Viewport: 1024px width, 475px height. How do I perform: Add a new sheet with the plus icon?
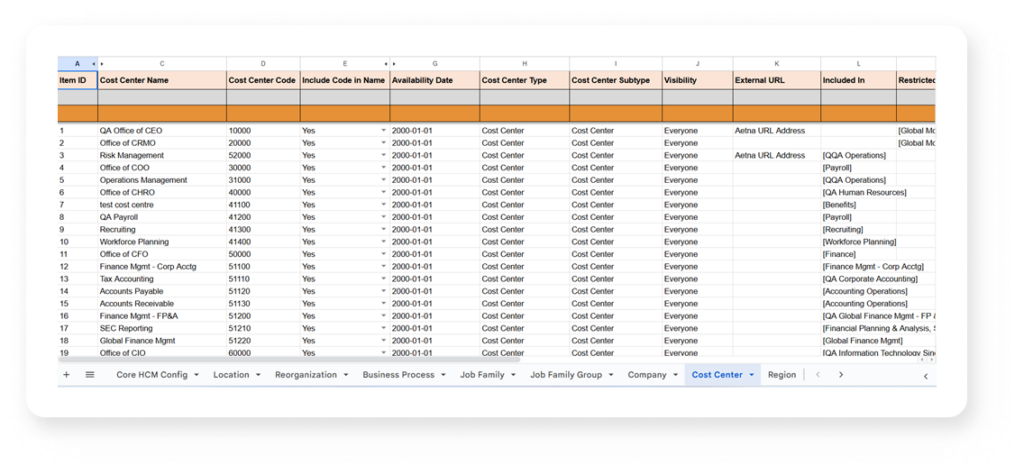(66, 375)
